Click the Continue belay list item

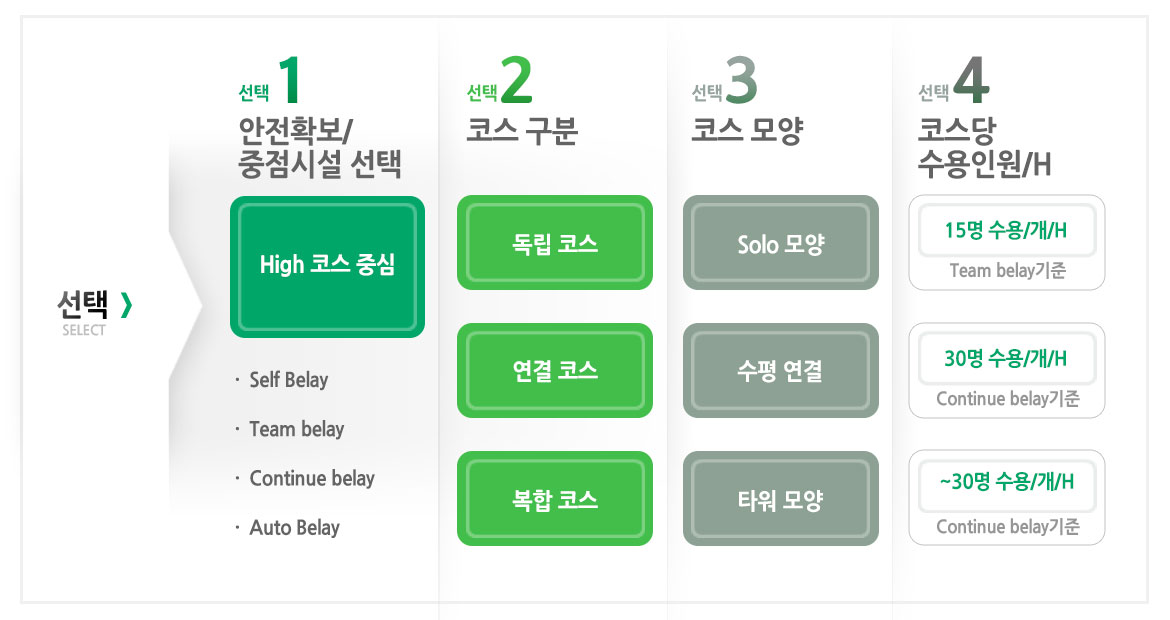point(312,478)
